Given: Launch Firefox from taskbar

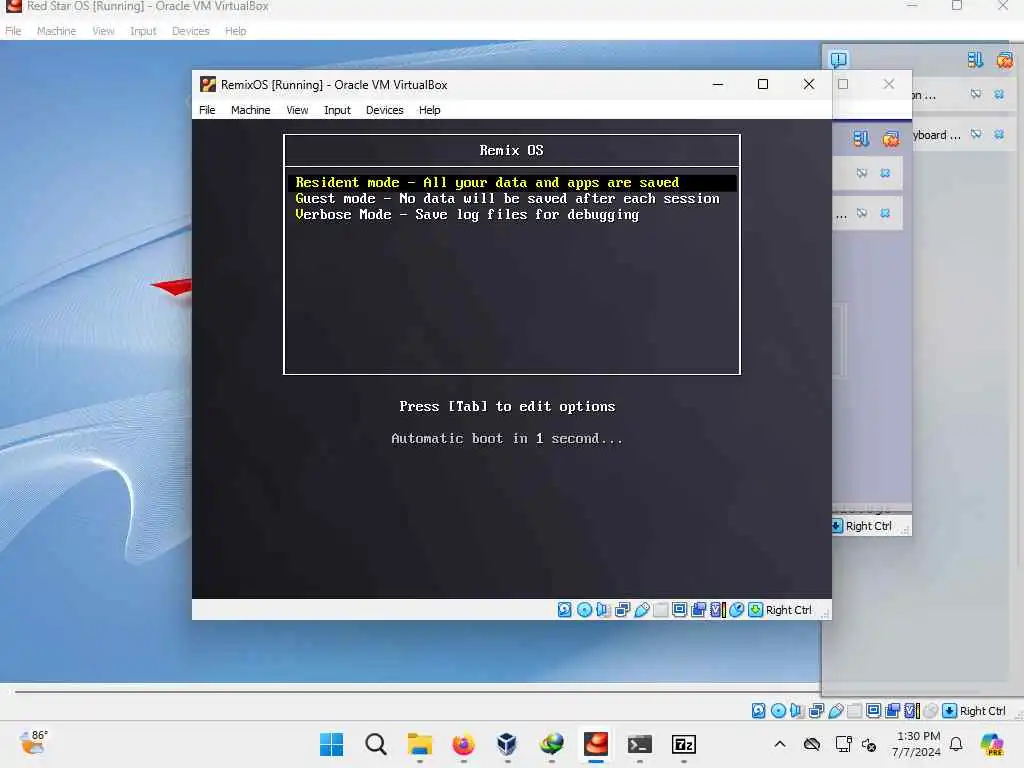Looking at the screenshot, I should pyautogui.click(x=463, y=744).
